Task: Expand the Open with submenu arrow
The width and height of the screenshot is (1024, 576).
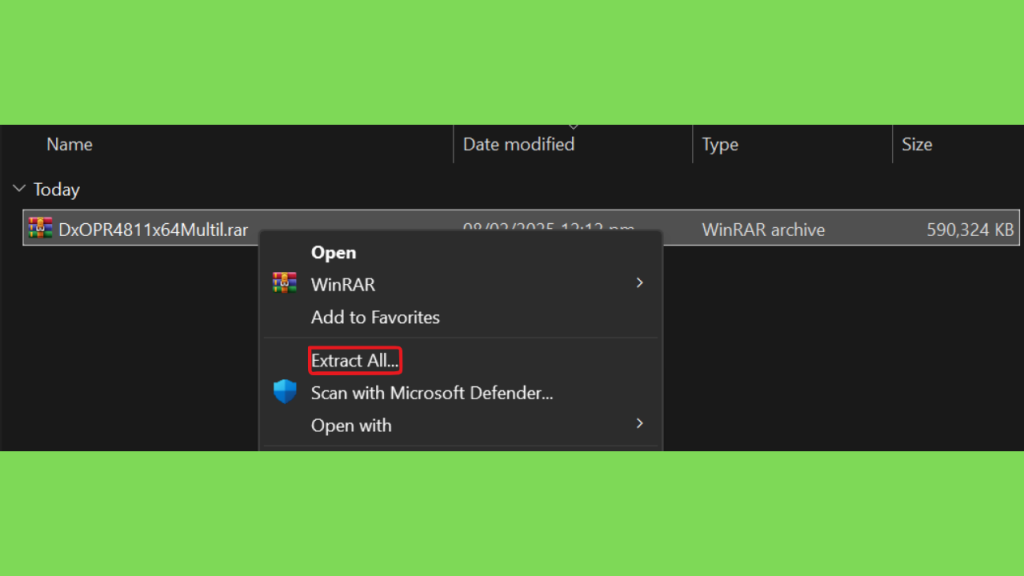Action: point(639,424)
